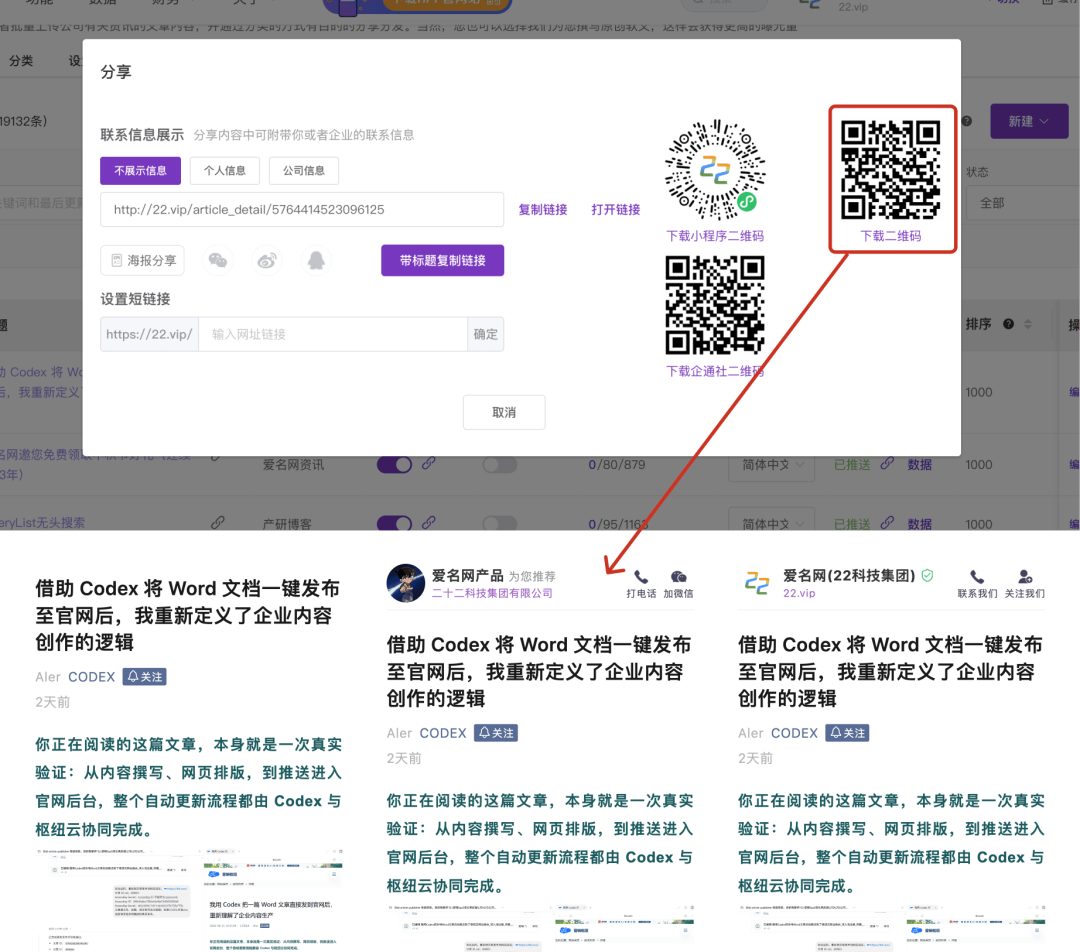Click 数据 link in 爱名网资讯 row
The image size is (1080, 952).
click(x=920, y=465)
